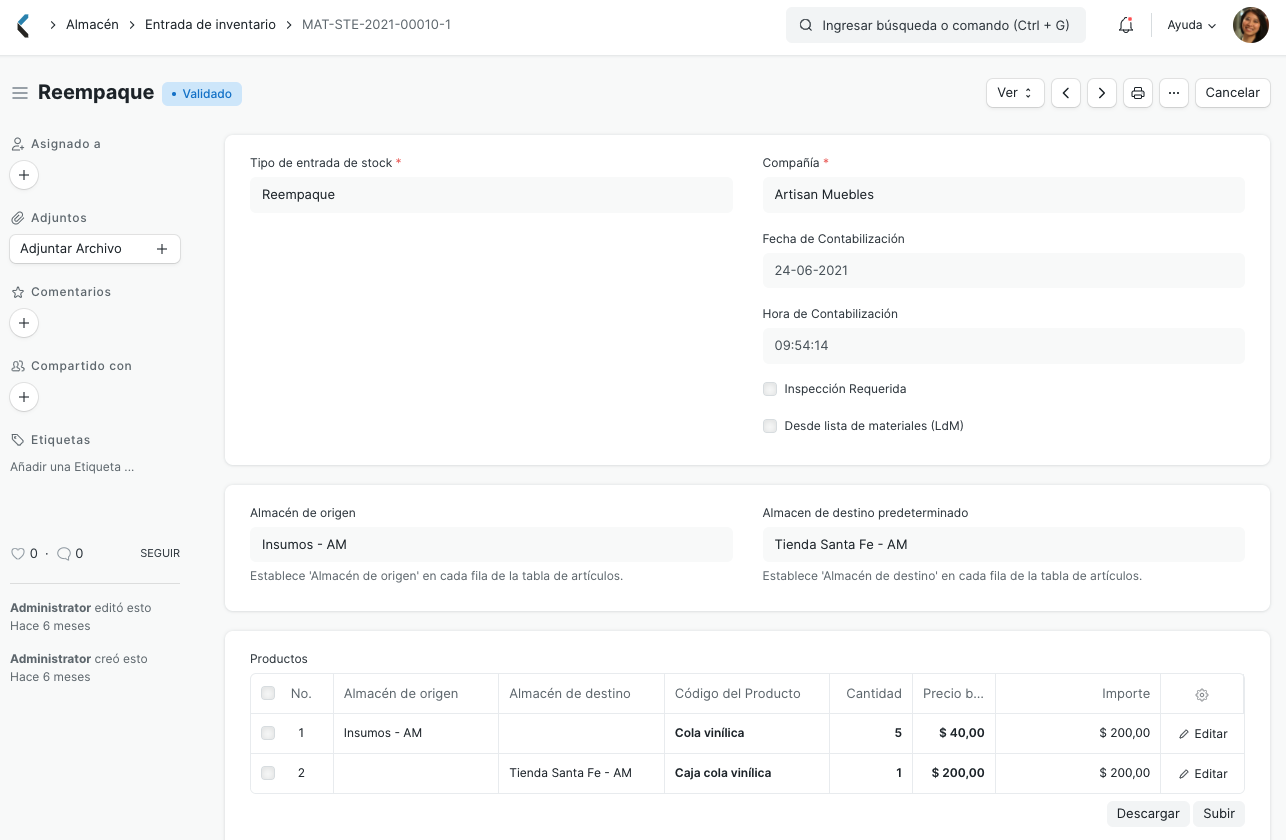1286x840 pixels.
Task: Click the comment count bubble icon
Action: (x=64, y=553)
